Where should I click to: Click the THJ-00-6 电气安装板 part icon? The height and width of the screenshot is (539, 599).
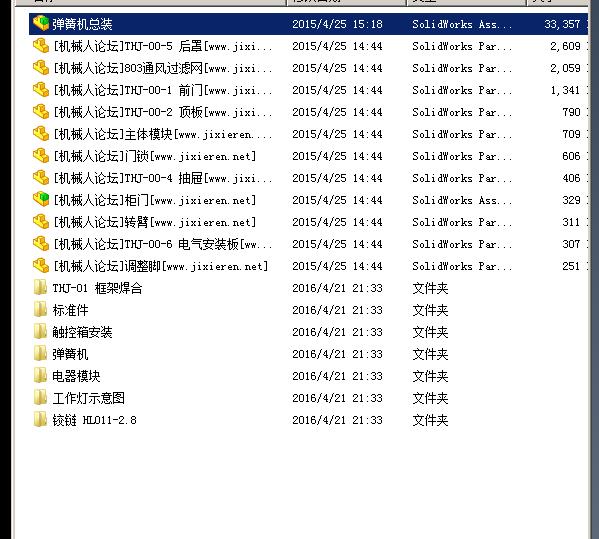click(x=41, y=244)
